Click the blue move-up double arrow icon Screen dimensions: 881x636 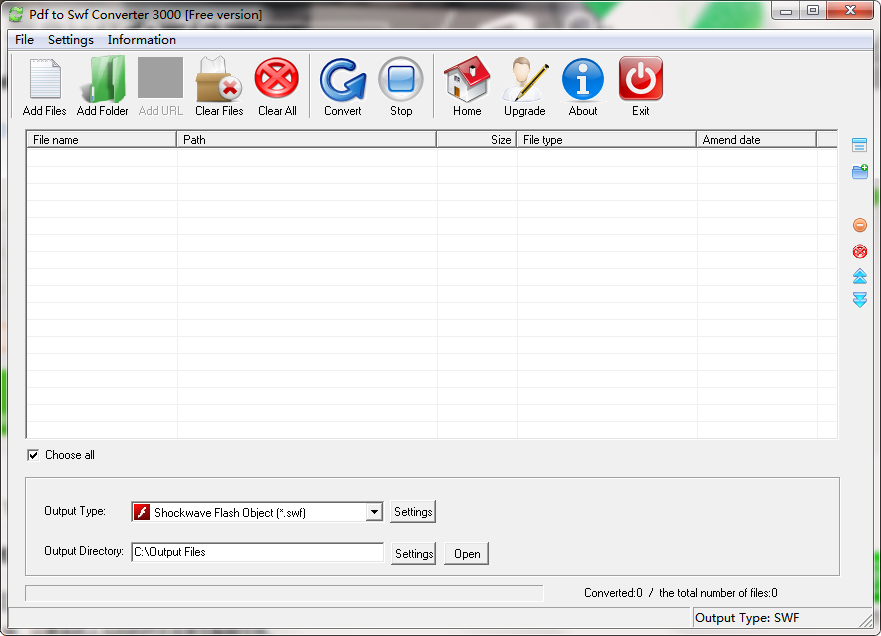click(x=860, y=276)
